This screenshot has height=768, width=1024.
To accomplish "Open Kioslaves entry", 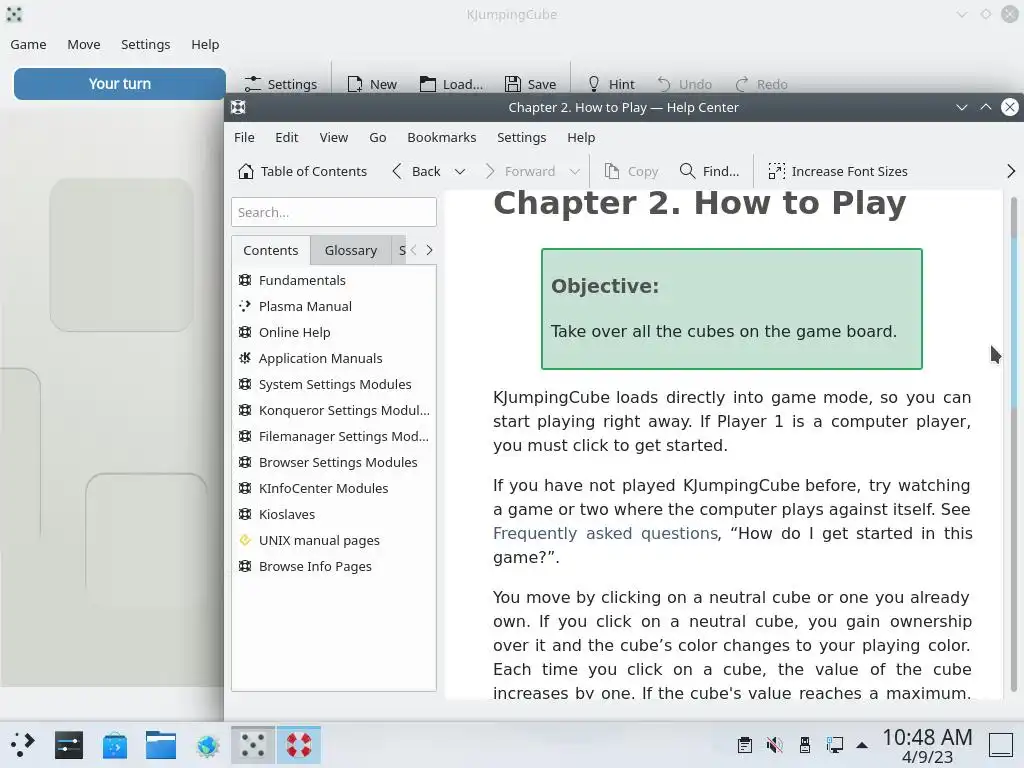I will (x=334, y=515).
